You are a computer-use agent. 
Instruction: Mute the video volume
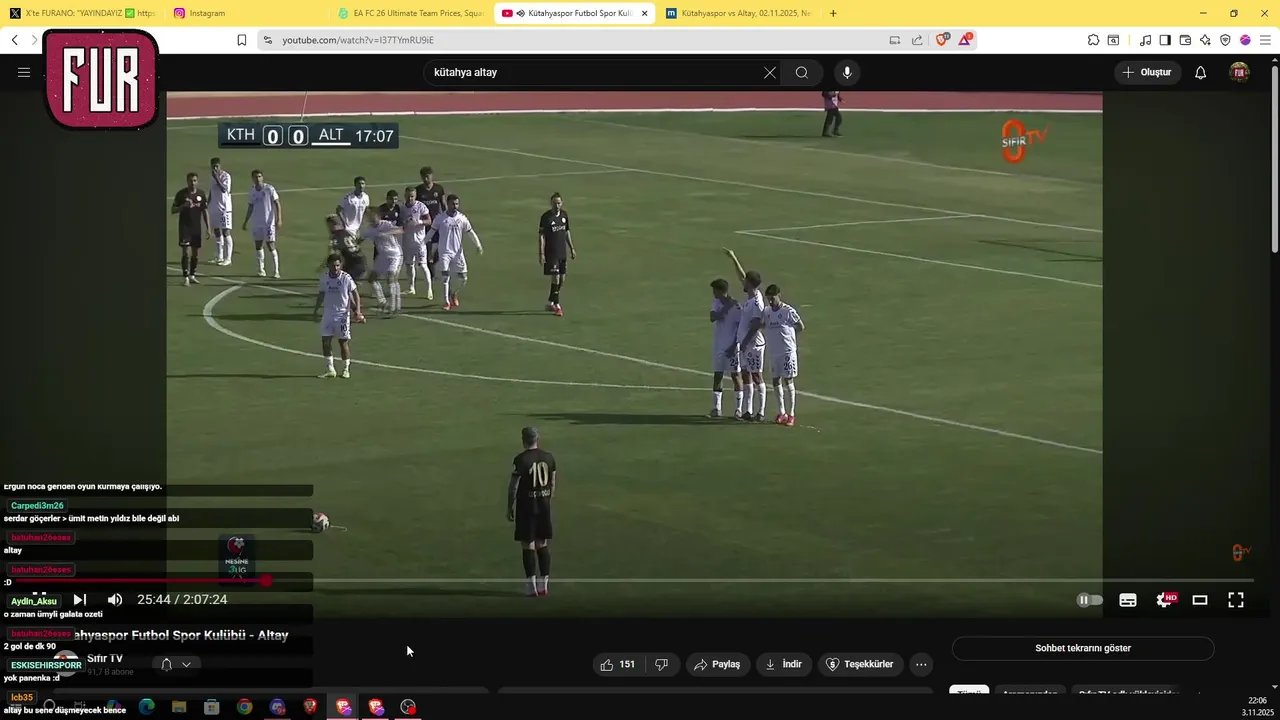[115, 600]
